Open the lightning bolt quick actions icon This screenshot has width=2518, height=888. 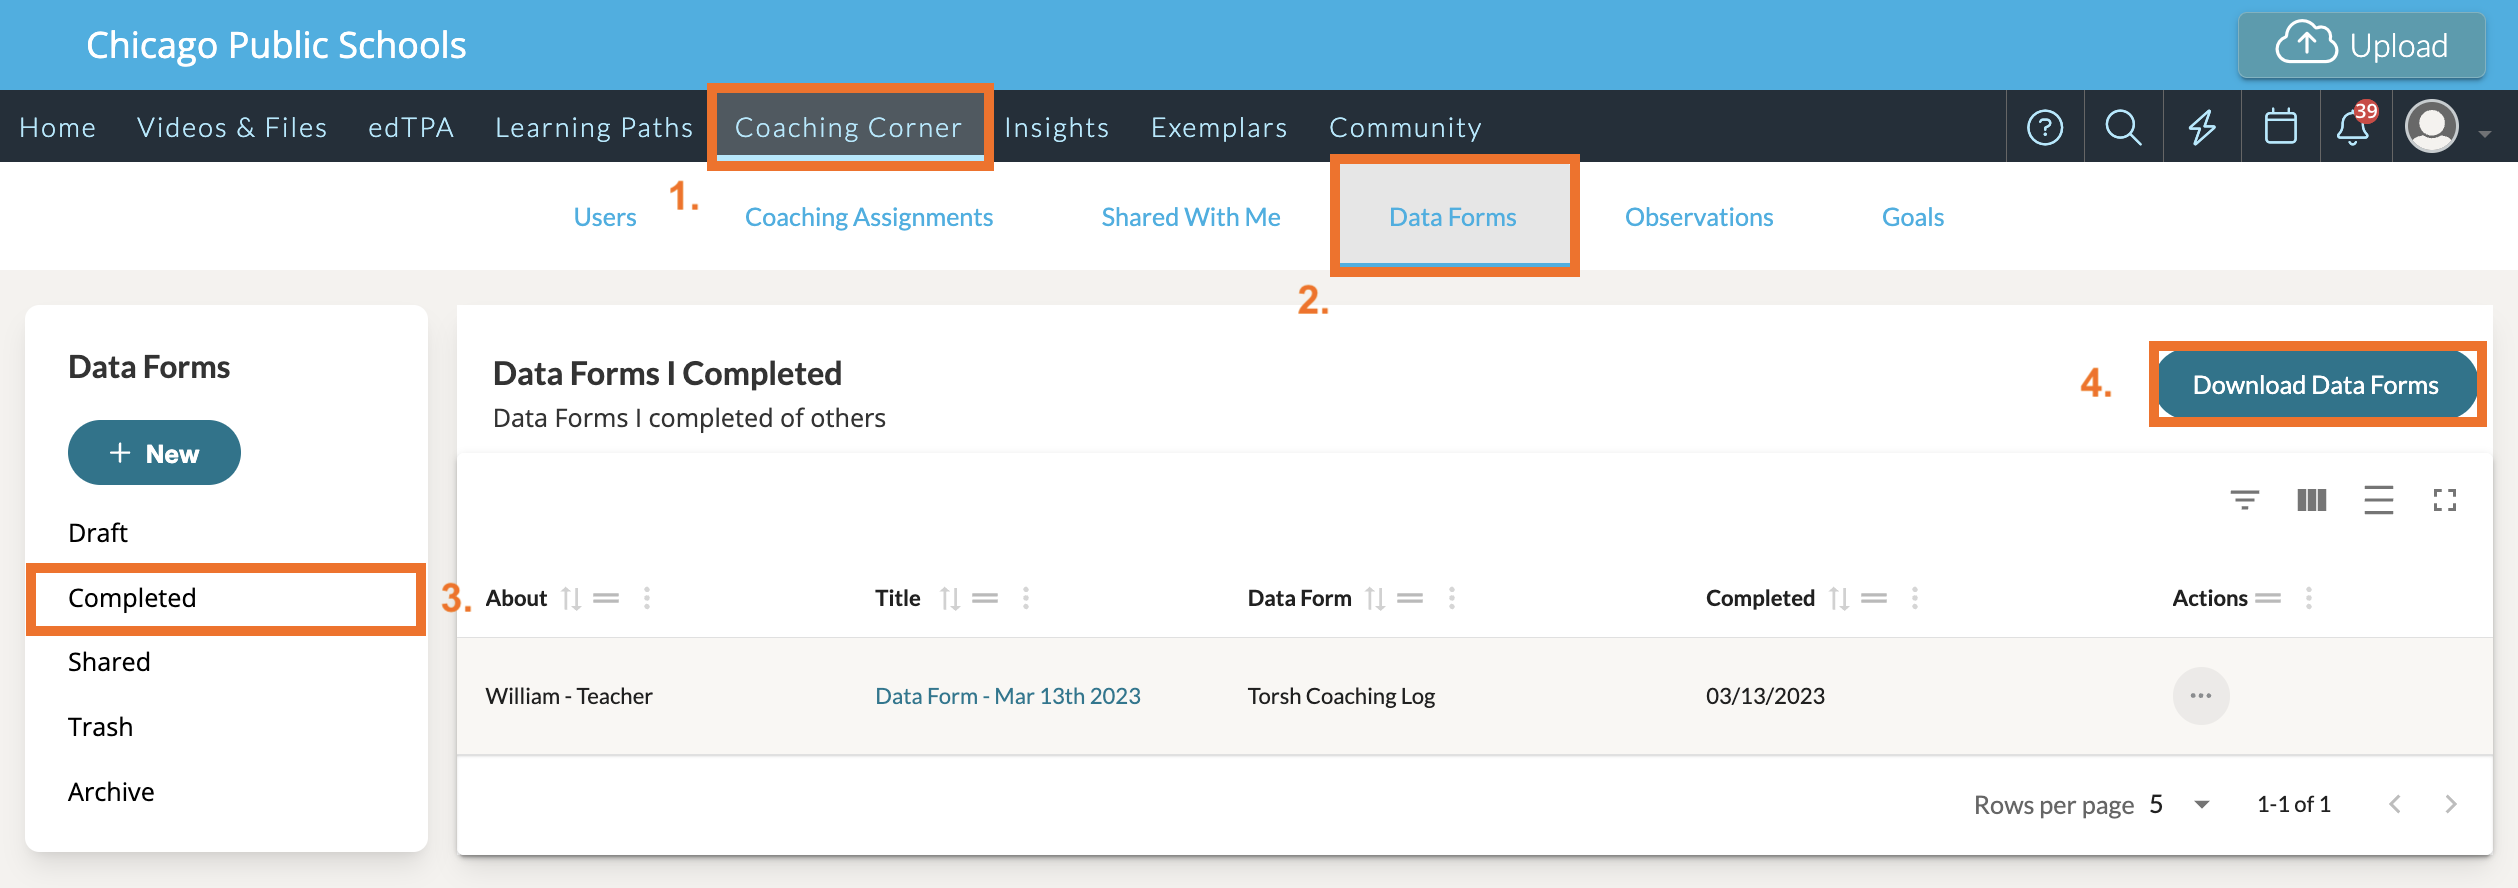pyautogui.click(x=2202, y=127)
